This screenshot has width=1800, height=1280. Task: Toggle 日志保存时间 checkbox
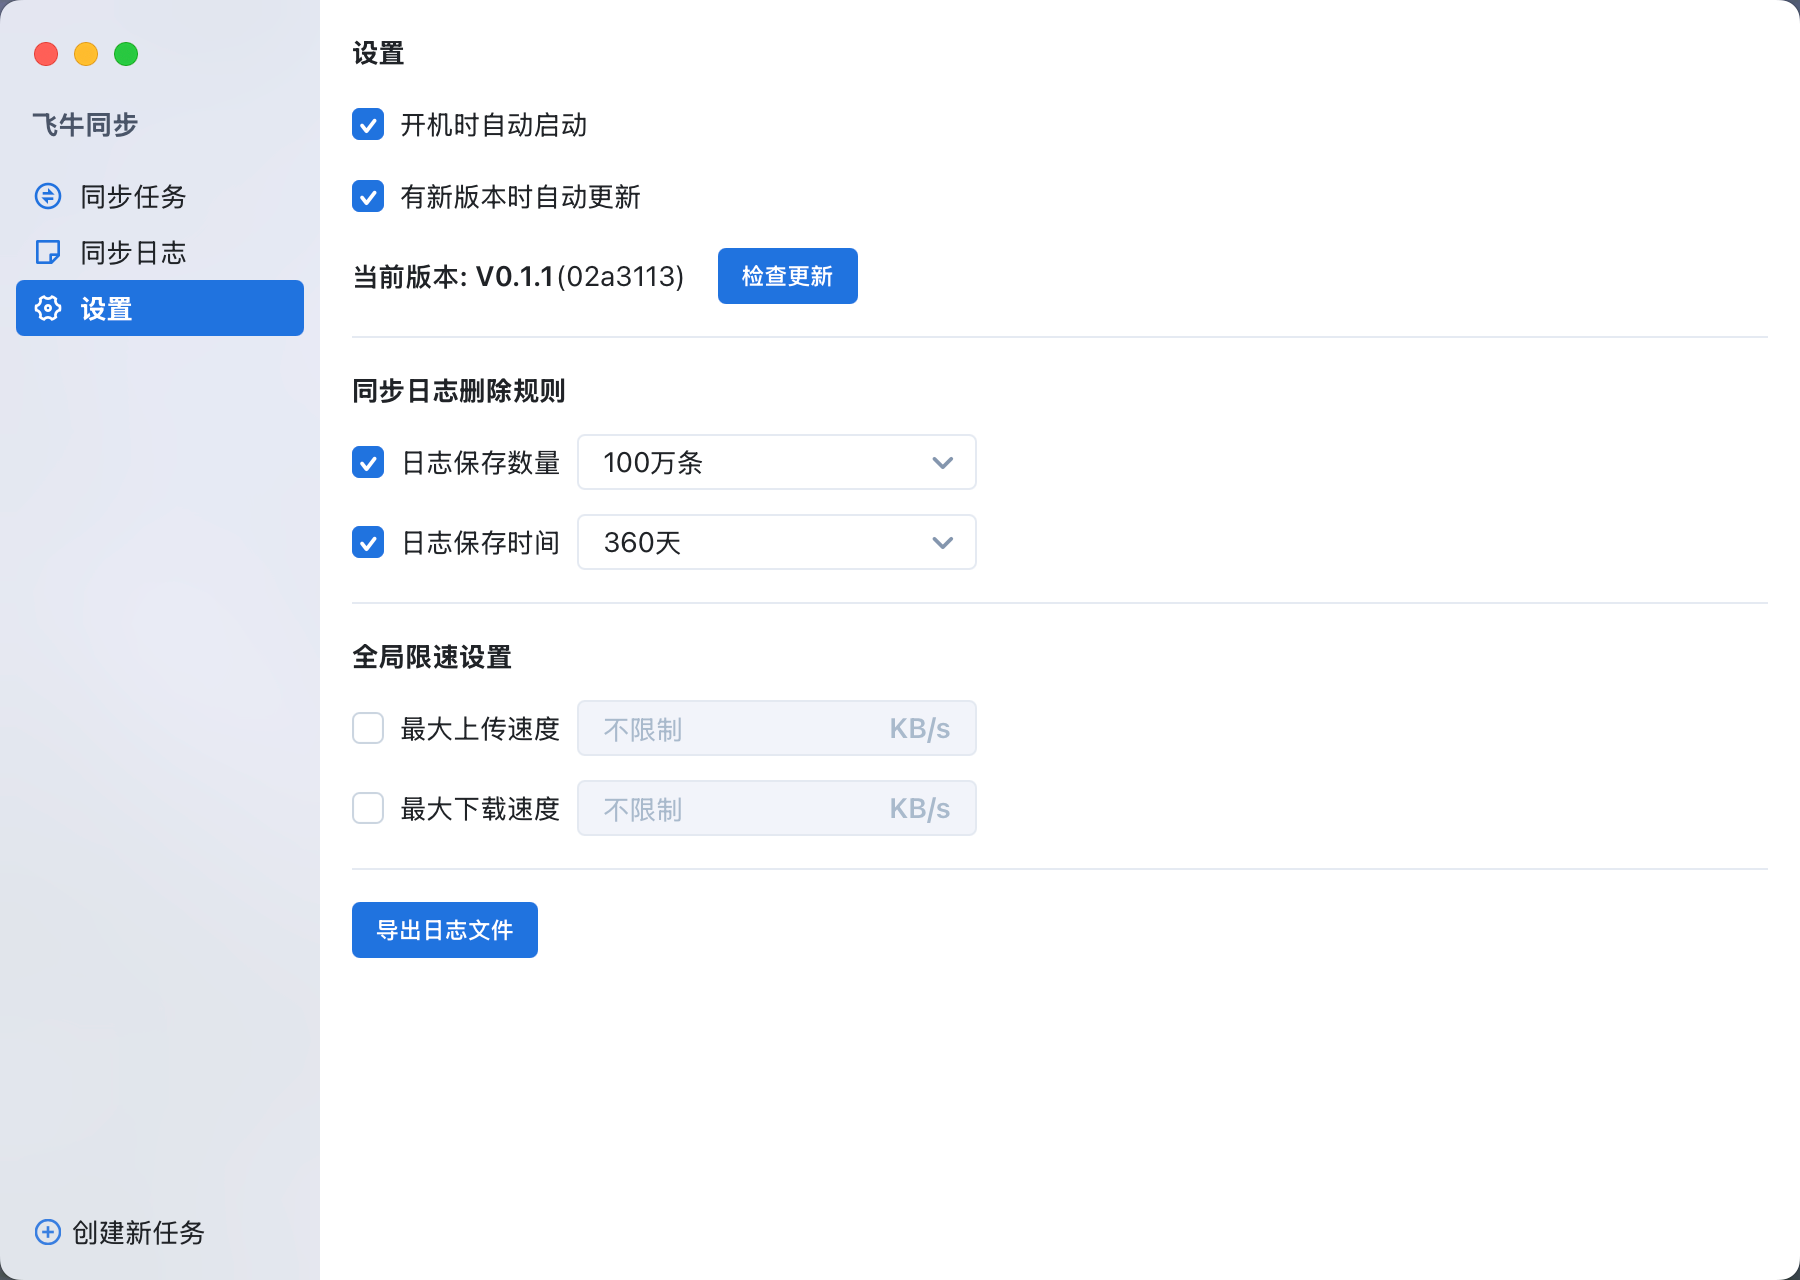pos(368,543)
